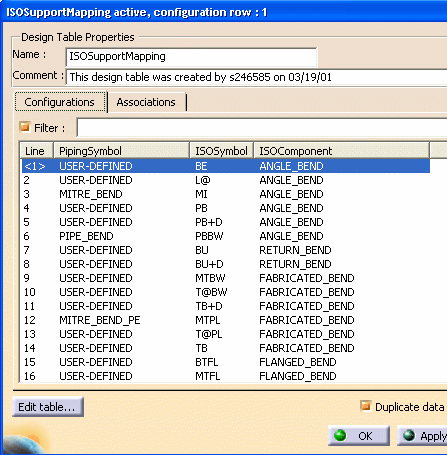Enable the Duplicate data checkbox
The width and height of the screenshot is (447, 455).
[366, 406]
